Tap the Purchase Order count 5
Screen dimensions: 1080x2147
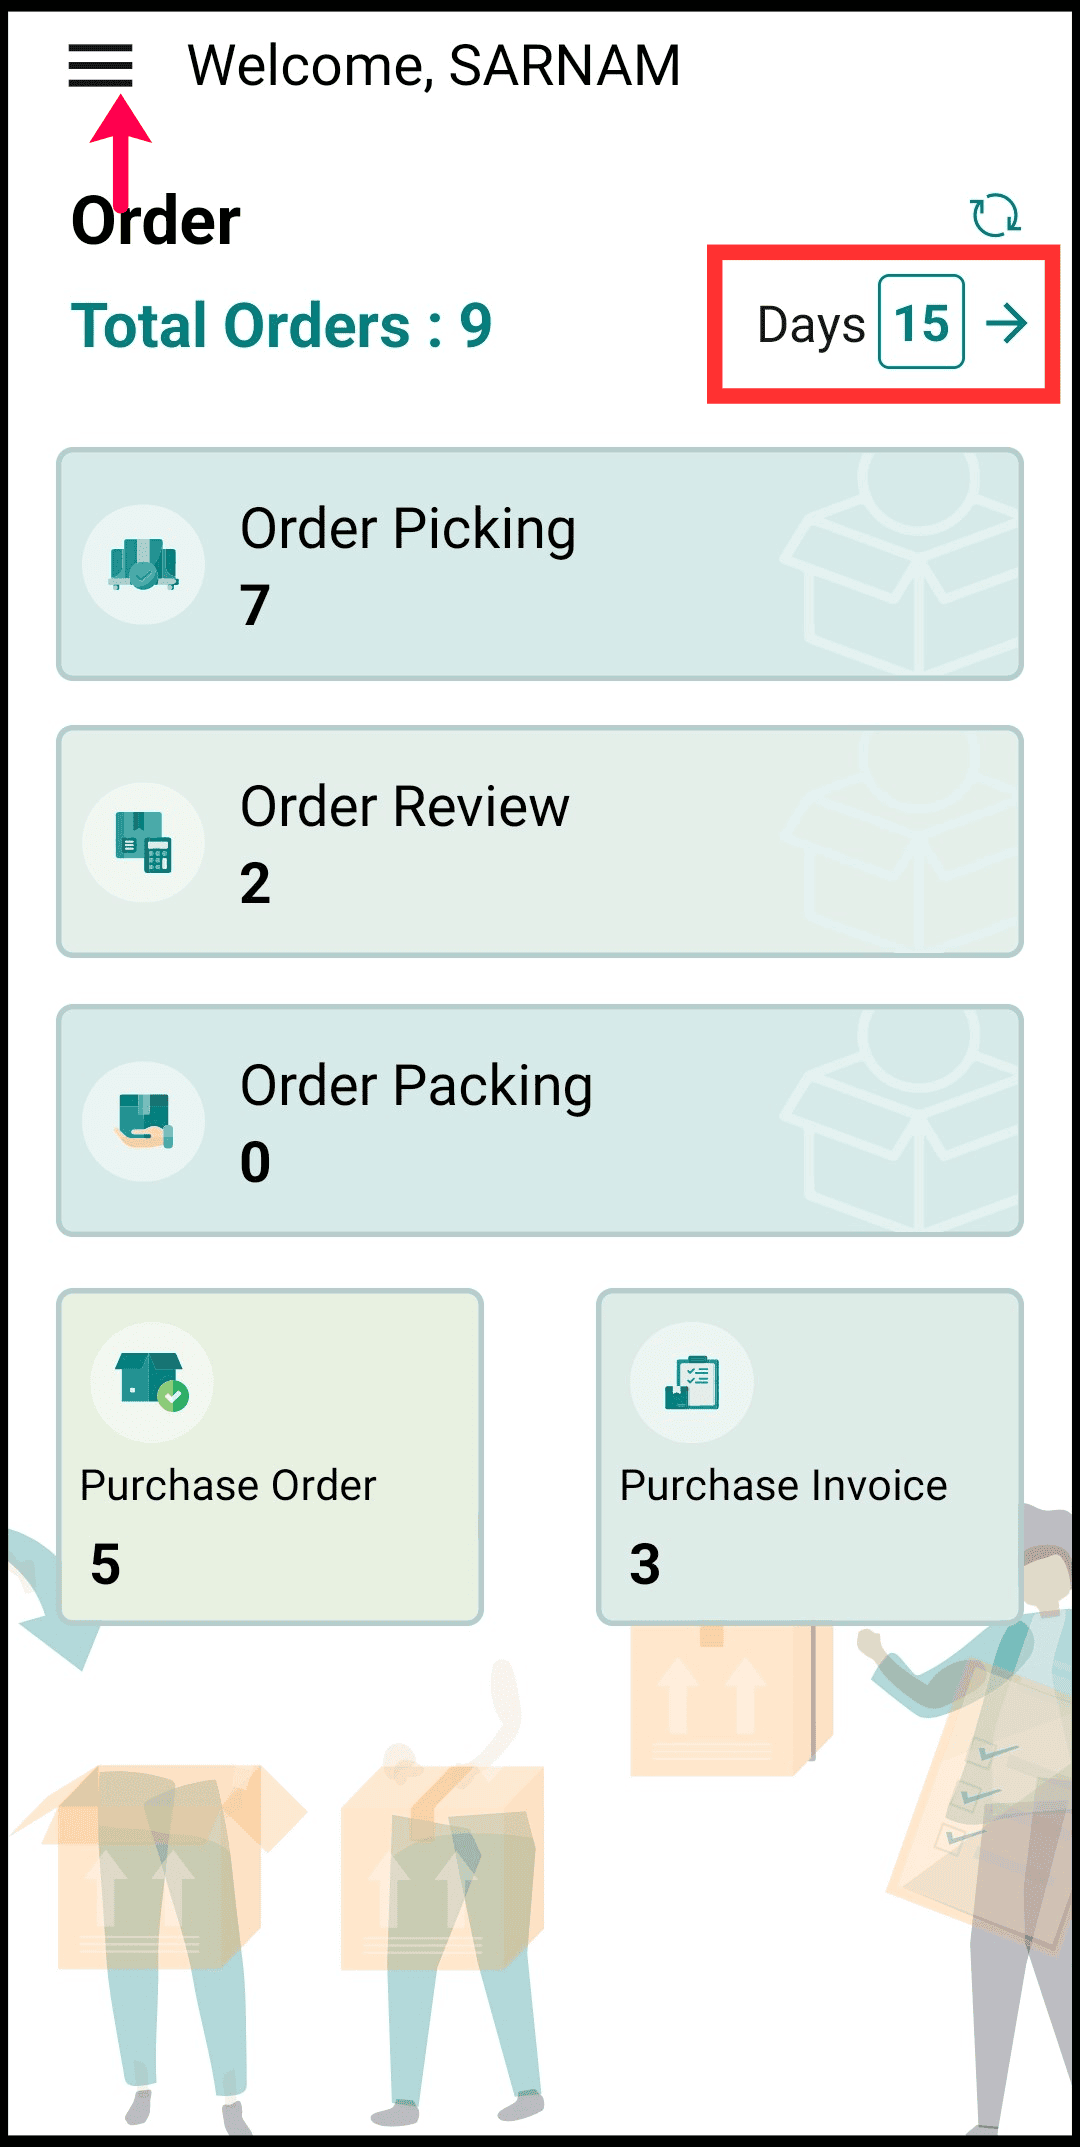click(x=105, y=1564)
